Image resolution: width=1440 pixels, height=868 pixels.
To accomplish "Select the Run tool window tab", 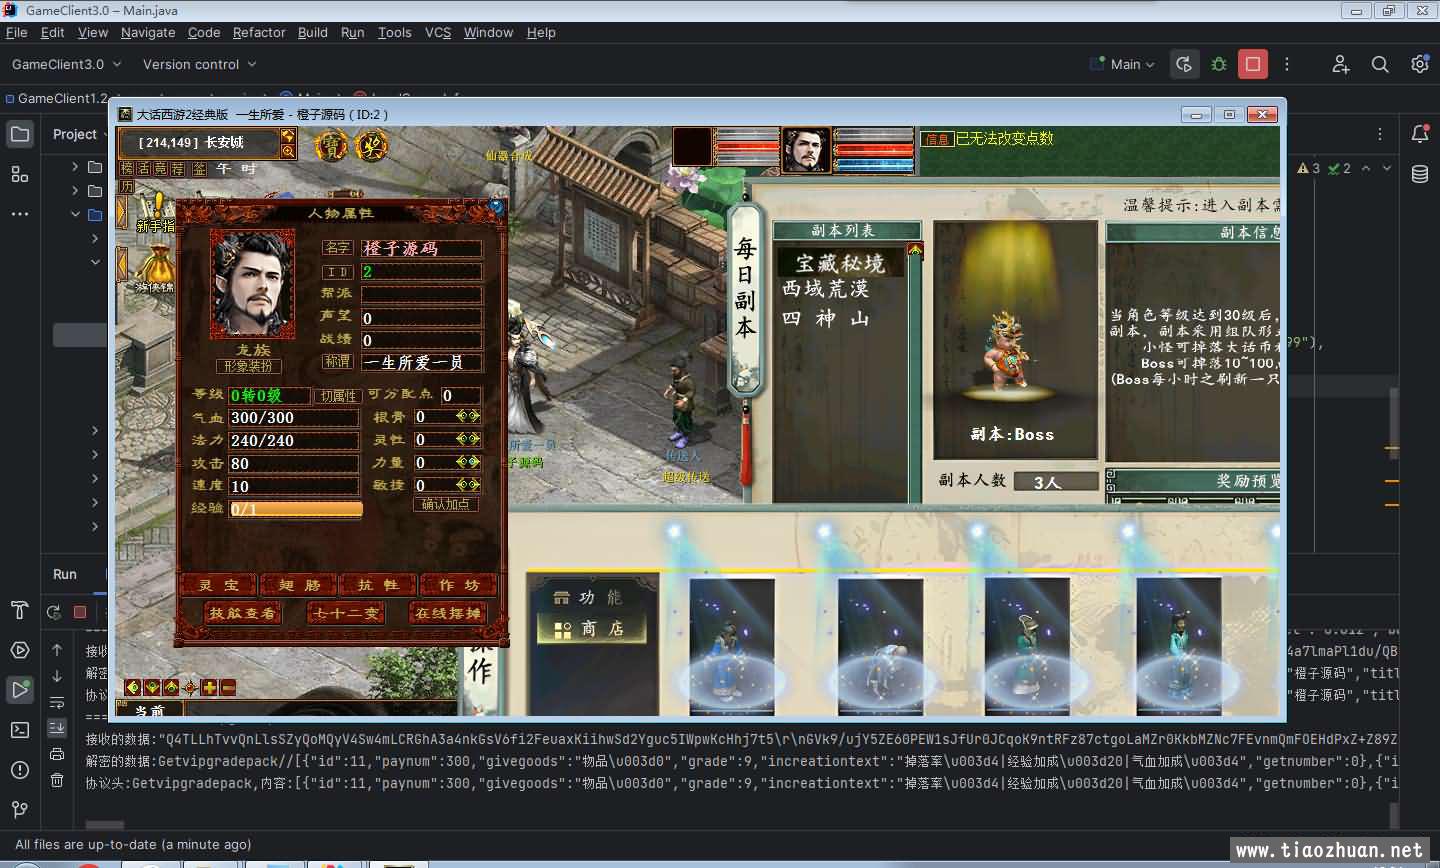I will pos(65,574).
